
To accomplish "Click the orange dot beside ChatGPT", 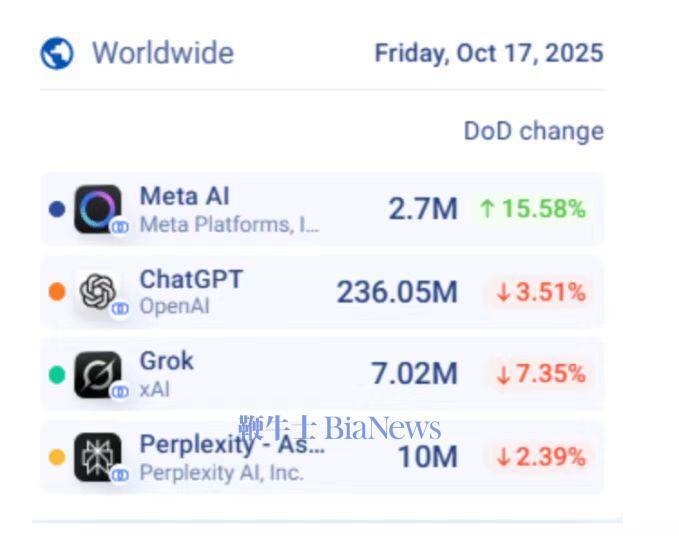I will pos(56,292).
